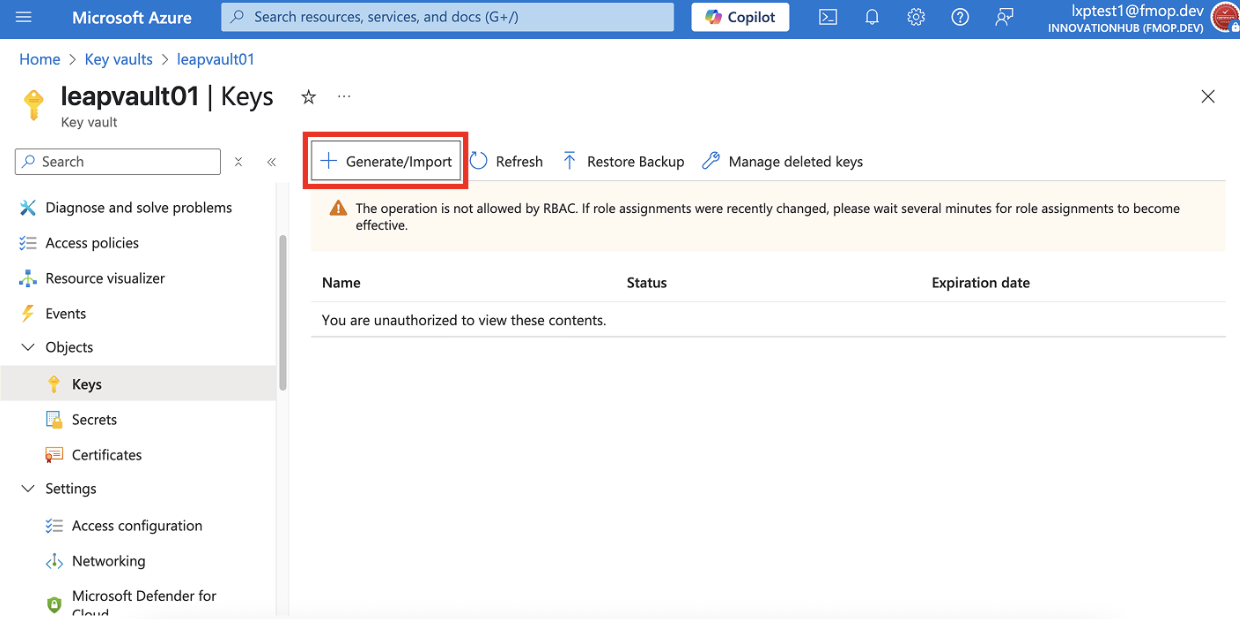Click the plus icon on Generate/Import
Image resolution: width=1240 pixels, height=628 pixels.
tap(328, 161)
